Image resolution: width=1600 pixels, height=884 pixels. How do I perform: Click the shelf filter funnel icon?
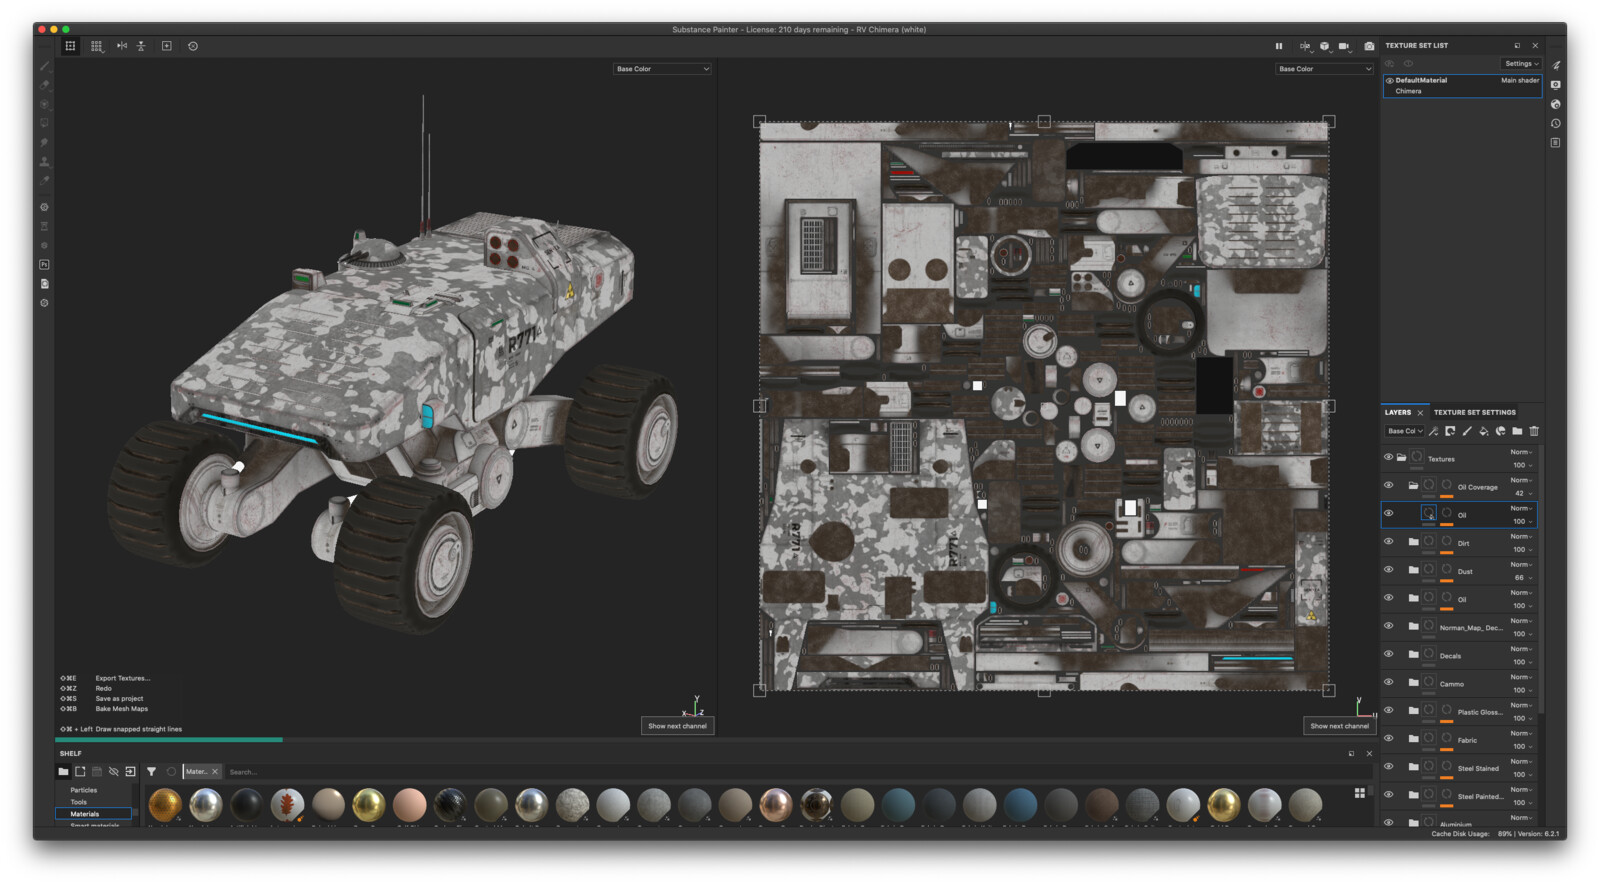[x=151, y=771]
